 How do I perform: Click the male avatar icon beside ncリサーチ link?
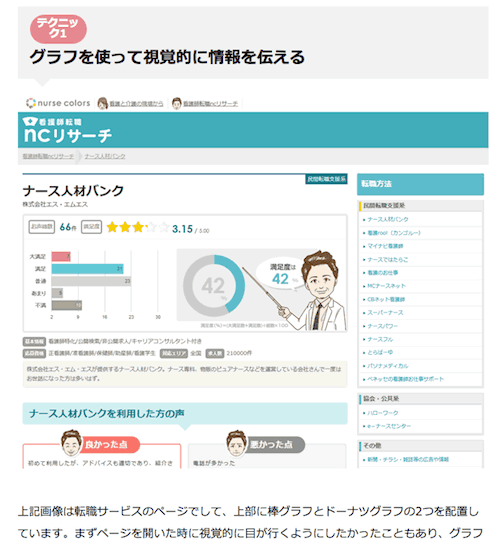point(176,103)
